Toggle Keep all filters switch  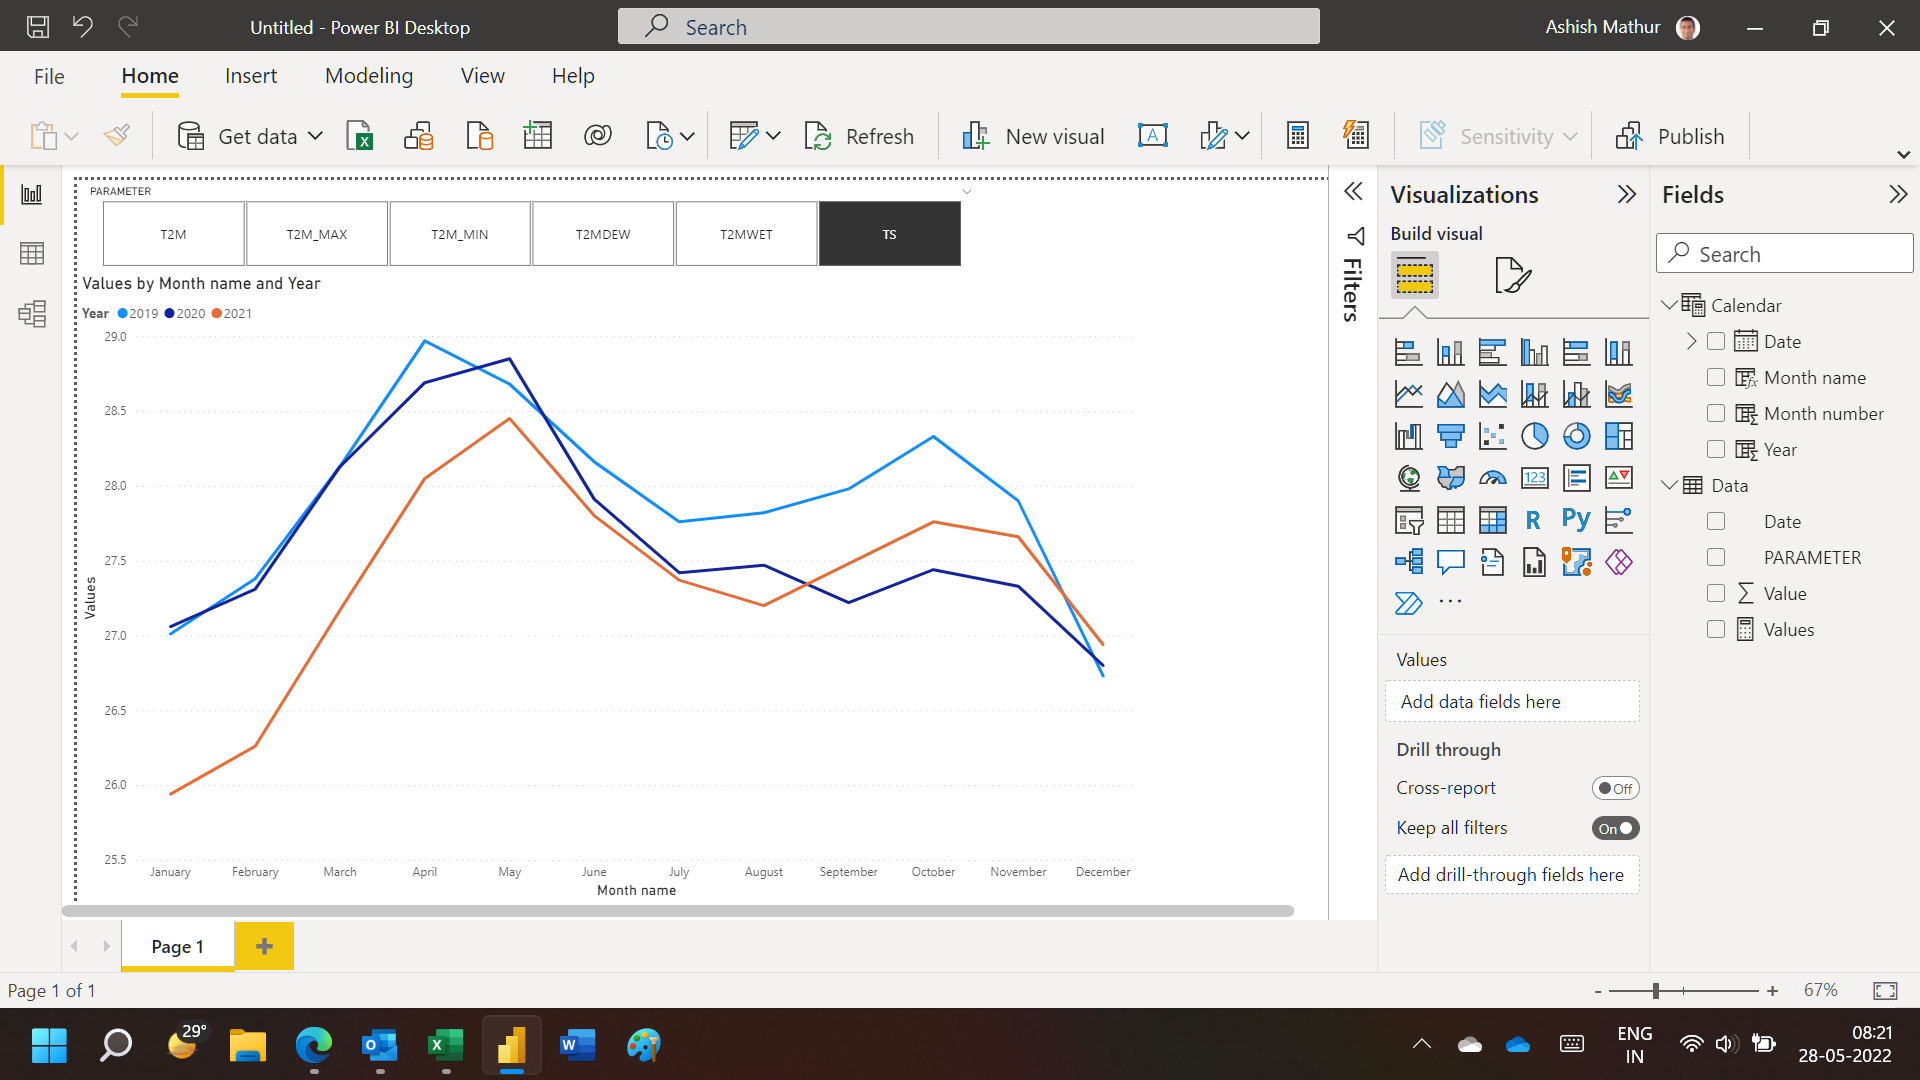coord(1615,828)
